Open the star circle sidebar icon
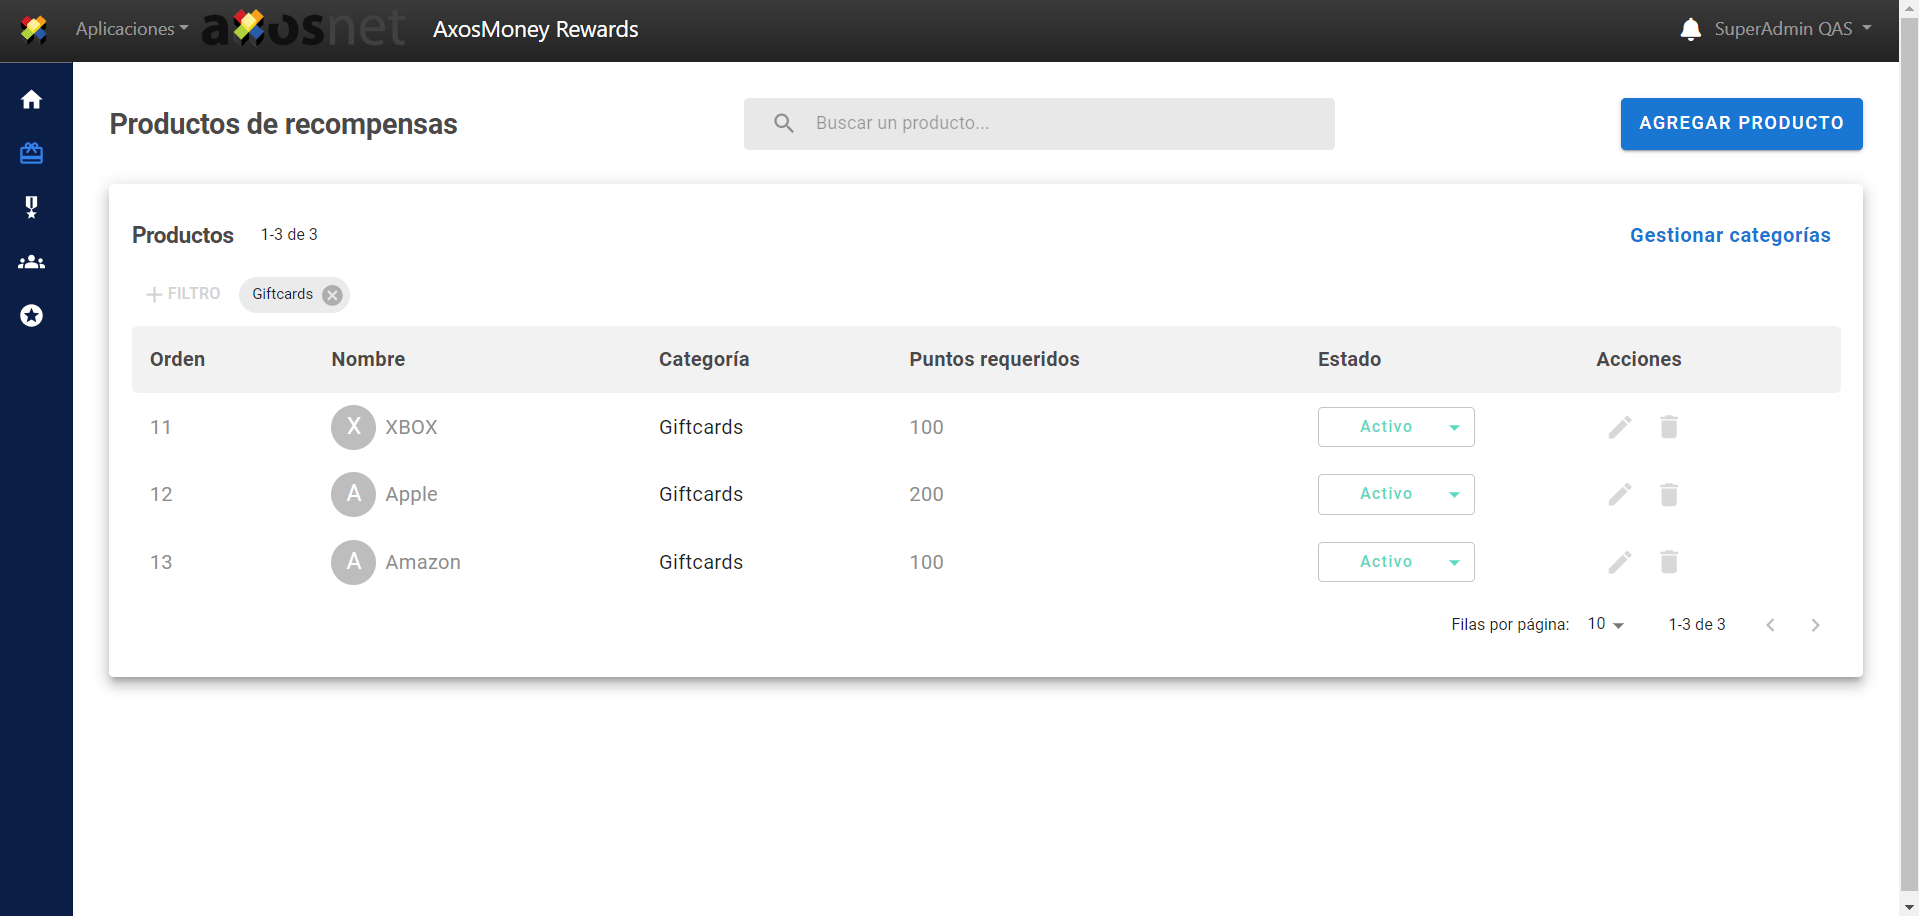 coord(32,316)
